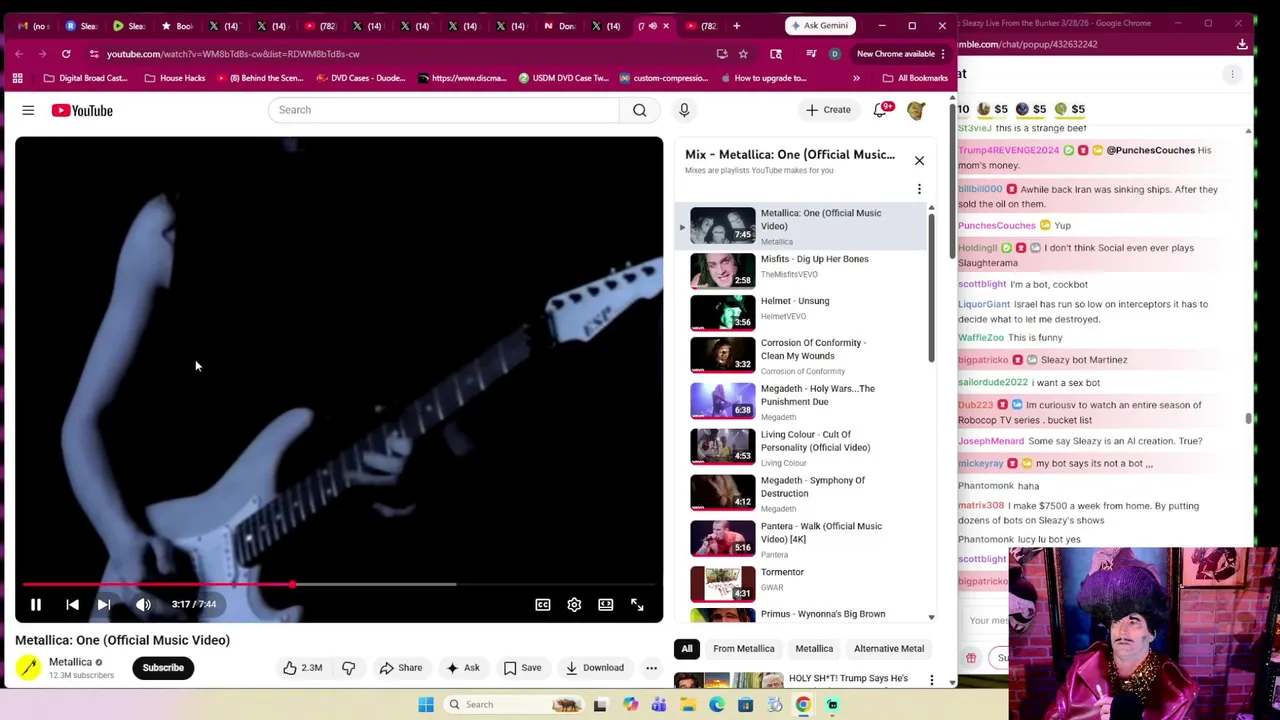Save the video to a playlist

point(522,668)
